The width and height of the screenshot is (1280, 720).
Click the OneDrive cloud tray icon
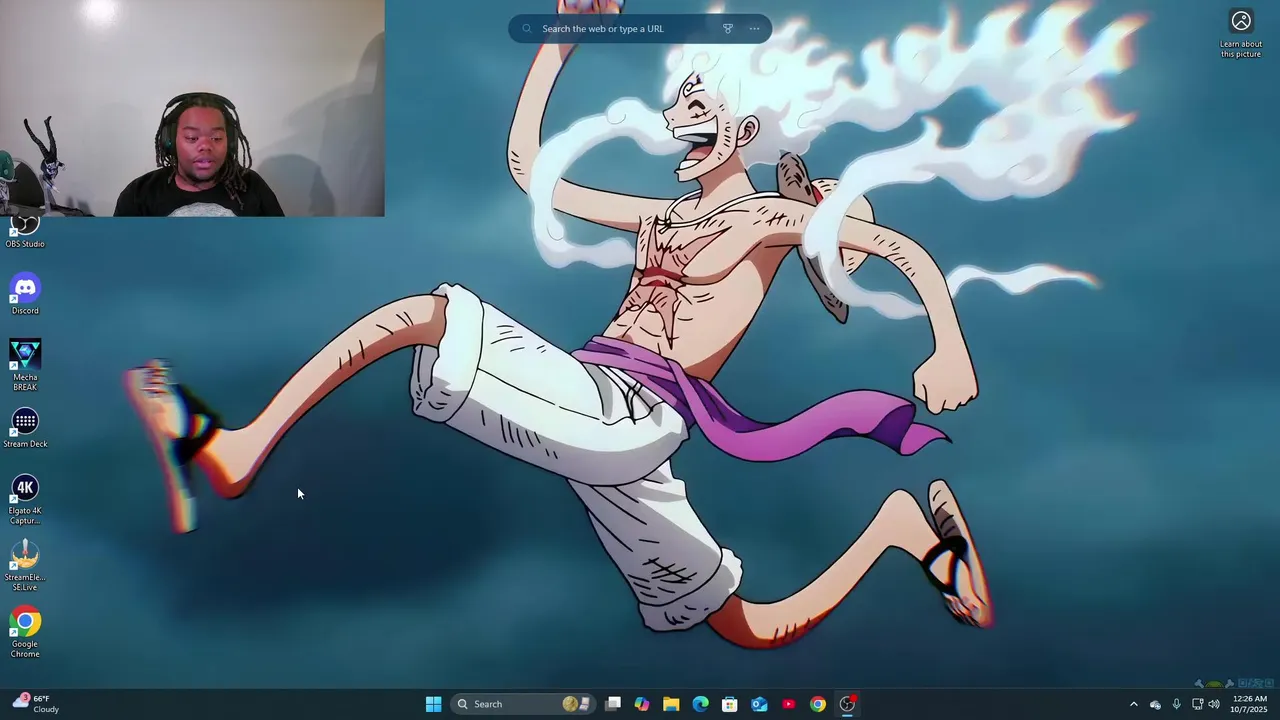(x=1155, y=704)
